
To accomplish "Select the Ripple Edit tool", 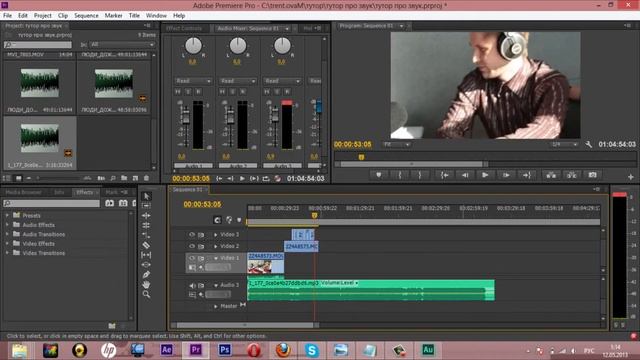I will click(146, 216).
